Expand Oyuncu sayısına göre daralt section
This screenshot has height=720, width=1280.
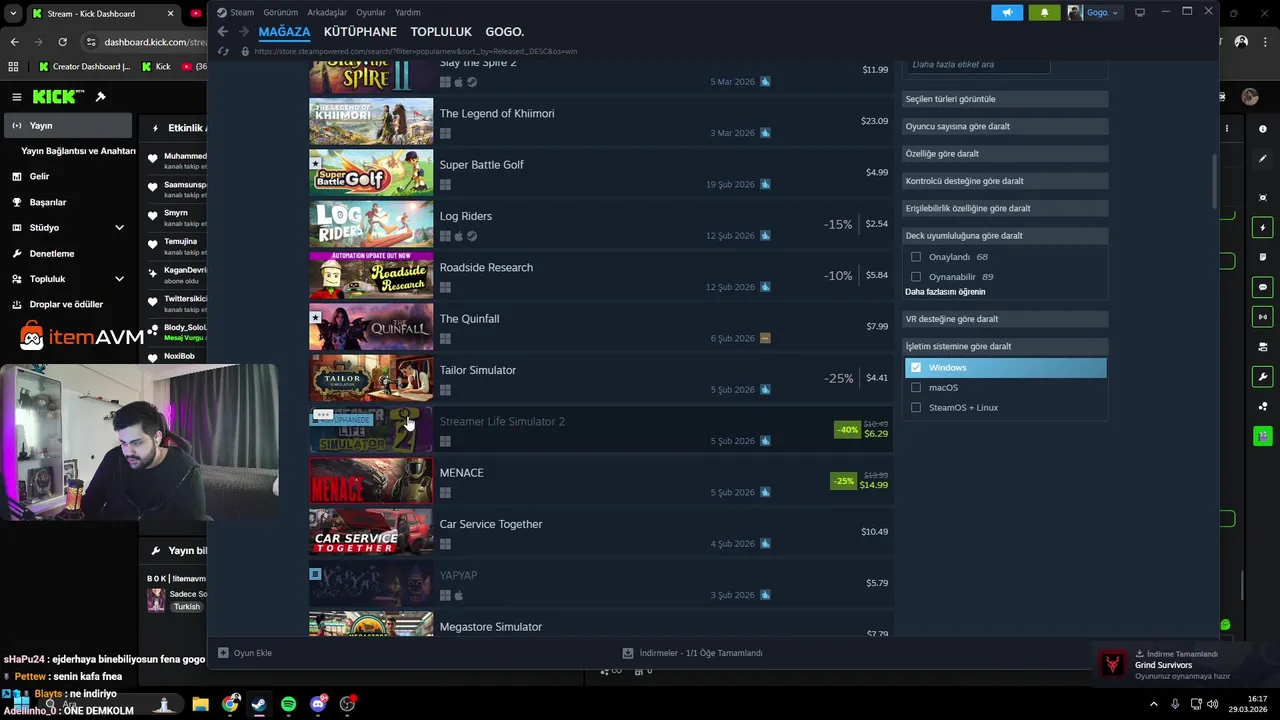click(1005, 126)
